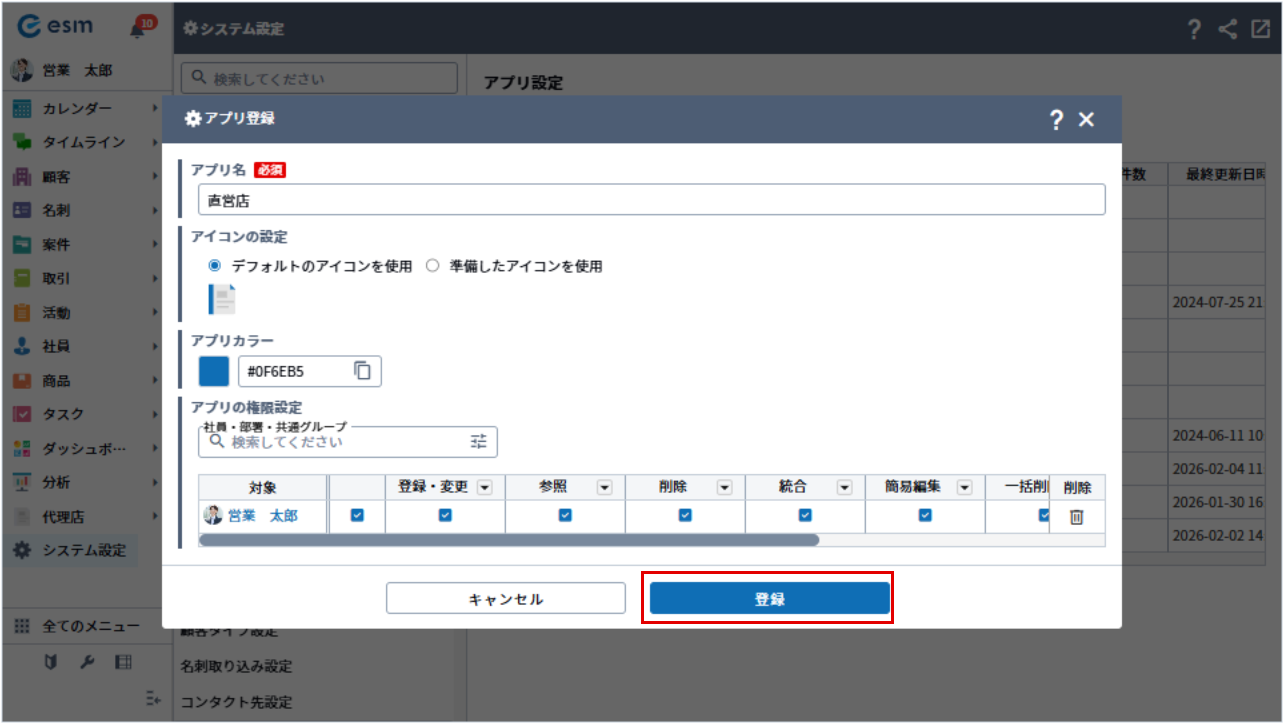
Task: Open the 削除 column dropdown arrow
Action: click(724, 487)
